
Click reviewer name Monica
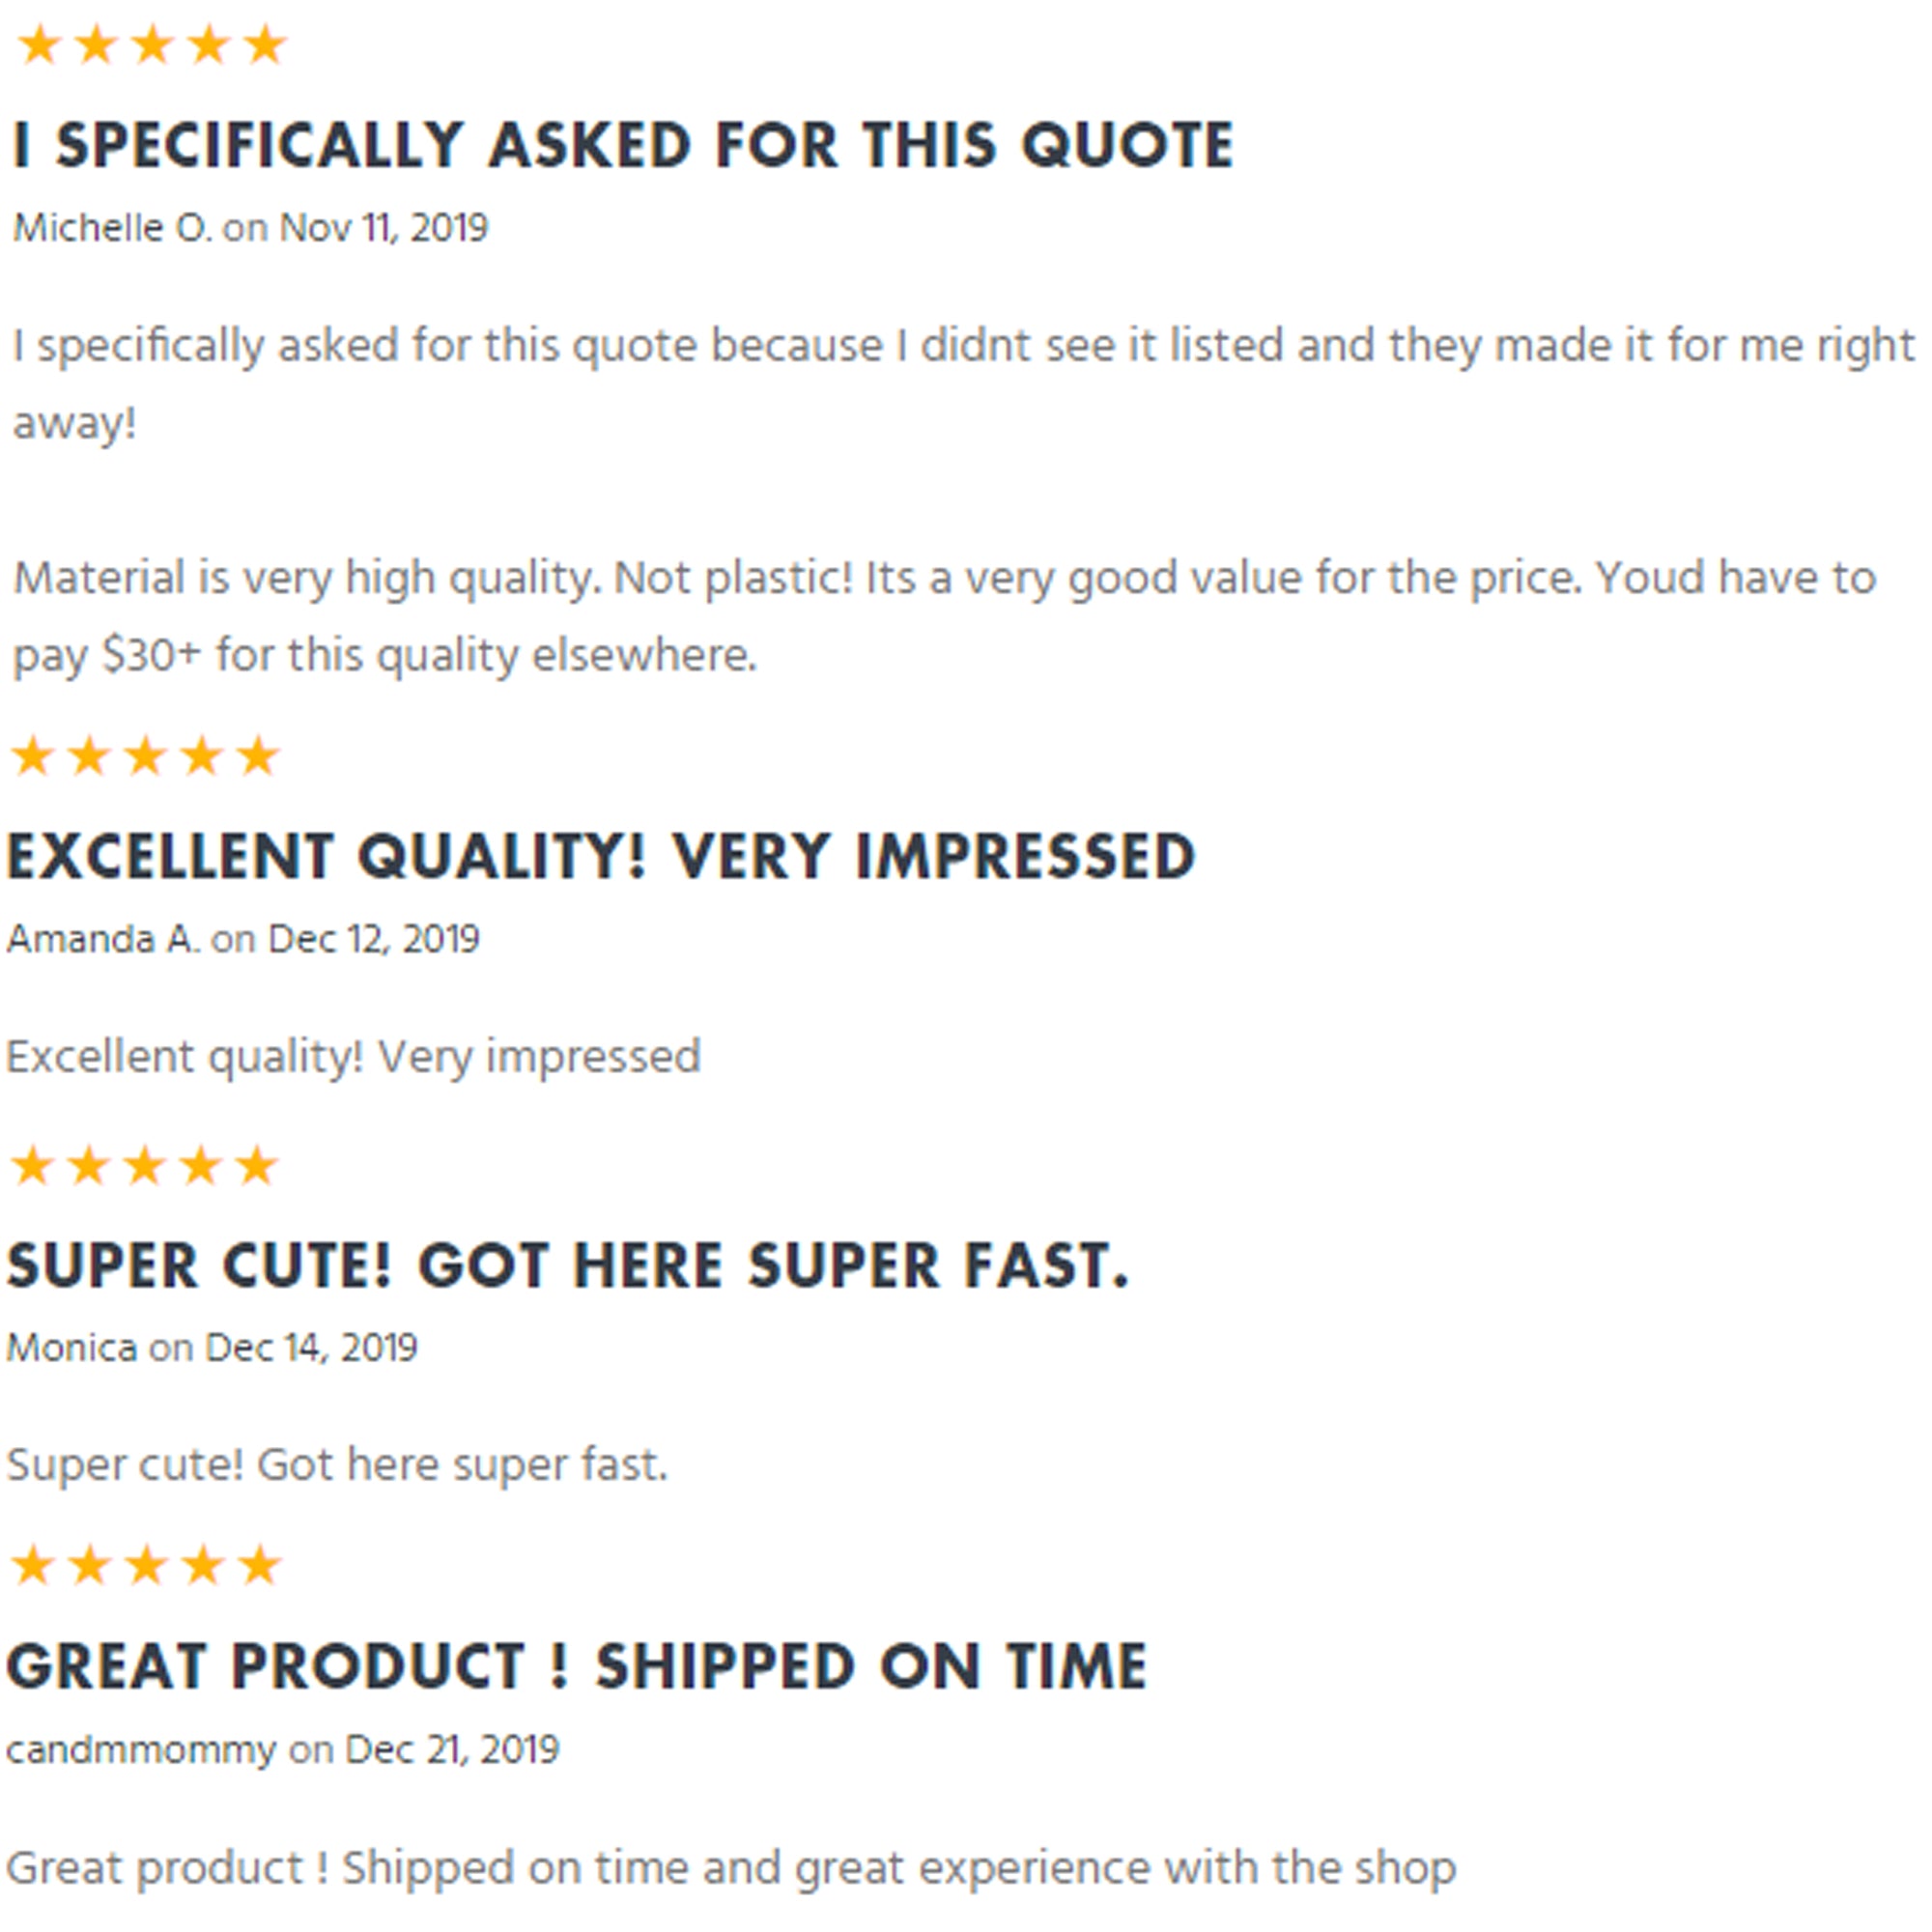[x=72, y=1348]
